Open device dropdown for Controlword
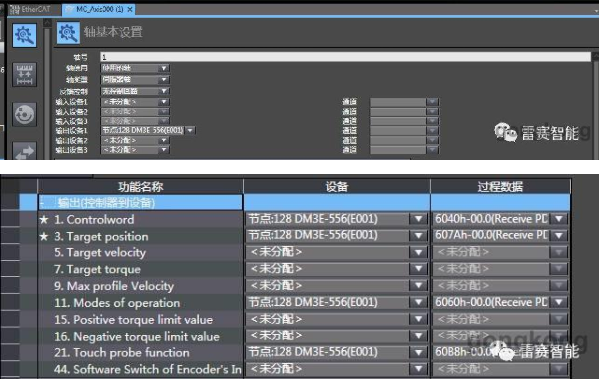The image size is (600, 379). pyautogui.click(x=418, y=219)
